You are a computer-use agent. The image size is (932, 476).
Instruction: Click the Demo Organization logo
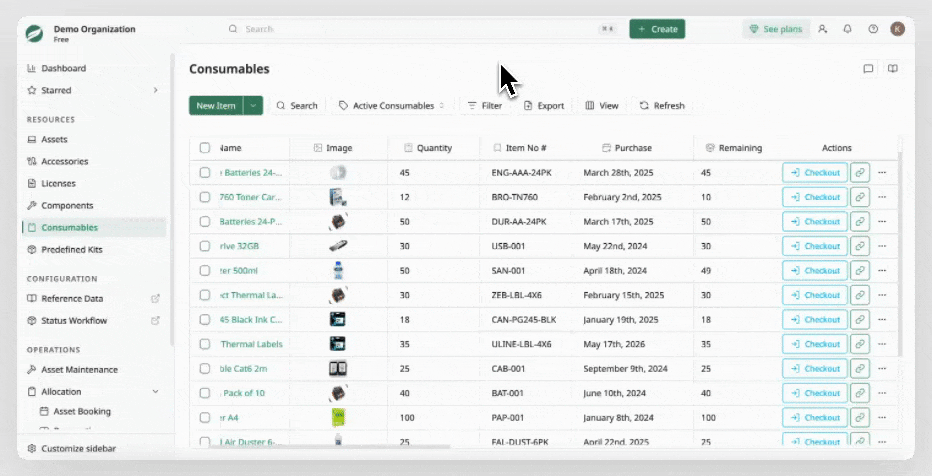[x=34, y=33]
